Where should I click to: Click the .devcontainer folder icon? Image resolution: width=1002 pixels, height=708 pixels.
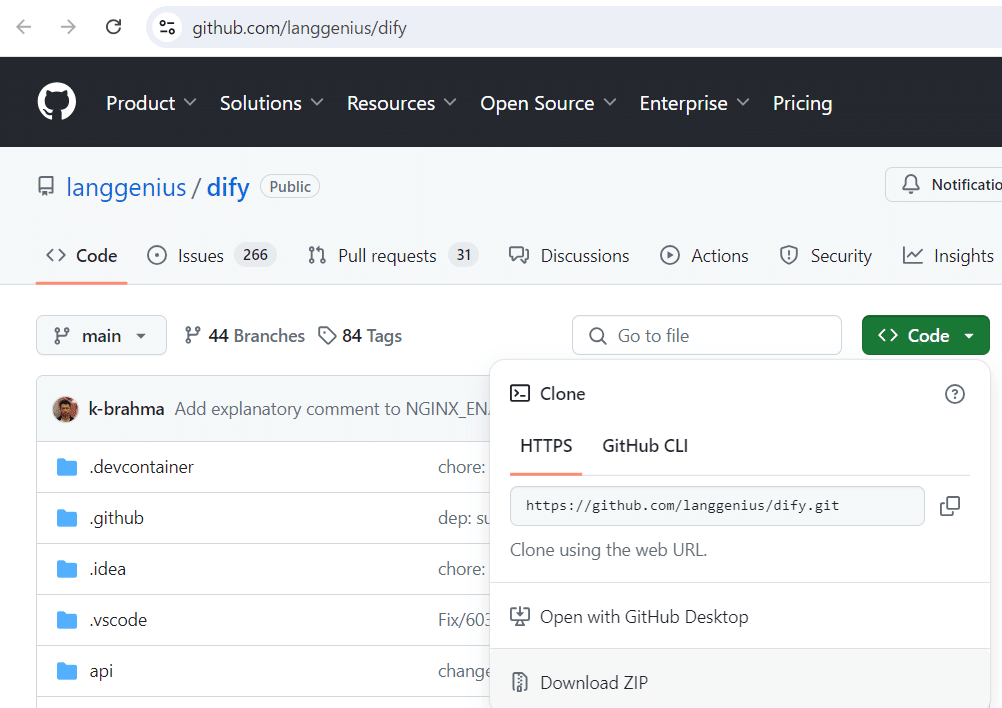[x=66, y=467]
